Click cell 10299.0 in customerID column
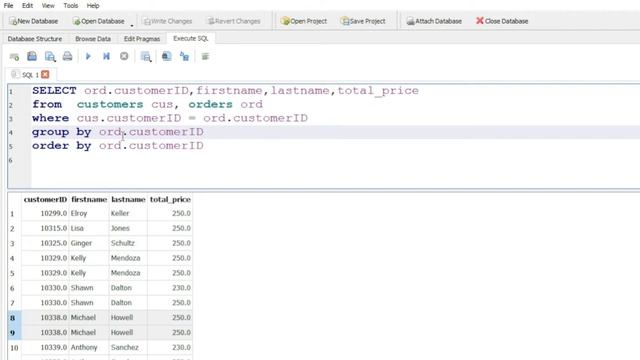 pyautogui.click(x=45, y=213)
